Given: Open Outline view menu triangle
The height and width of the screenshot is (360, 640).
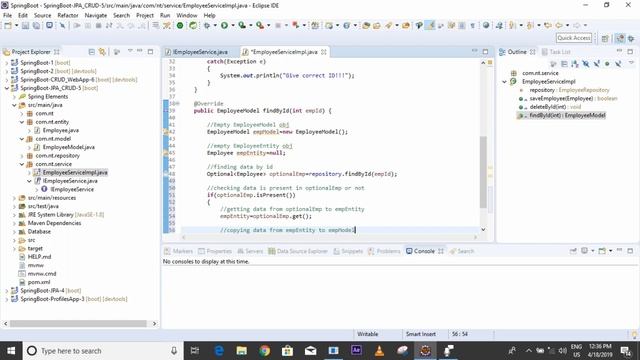Looking at the screenshot, I should 631,63.
